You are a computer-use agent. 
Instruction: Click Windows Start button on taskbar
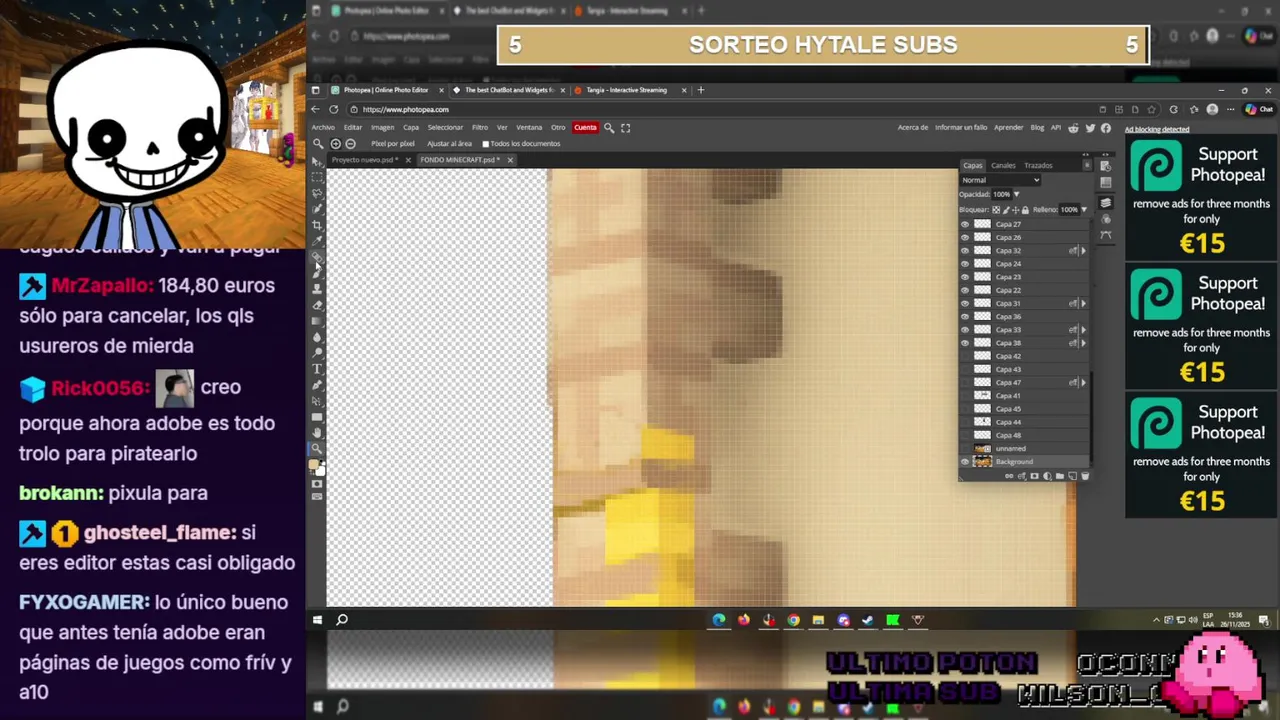click(x=317, y=620)
